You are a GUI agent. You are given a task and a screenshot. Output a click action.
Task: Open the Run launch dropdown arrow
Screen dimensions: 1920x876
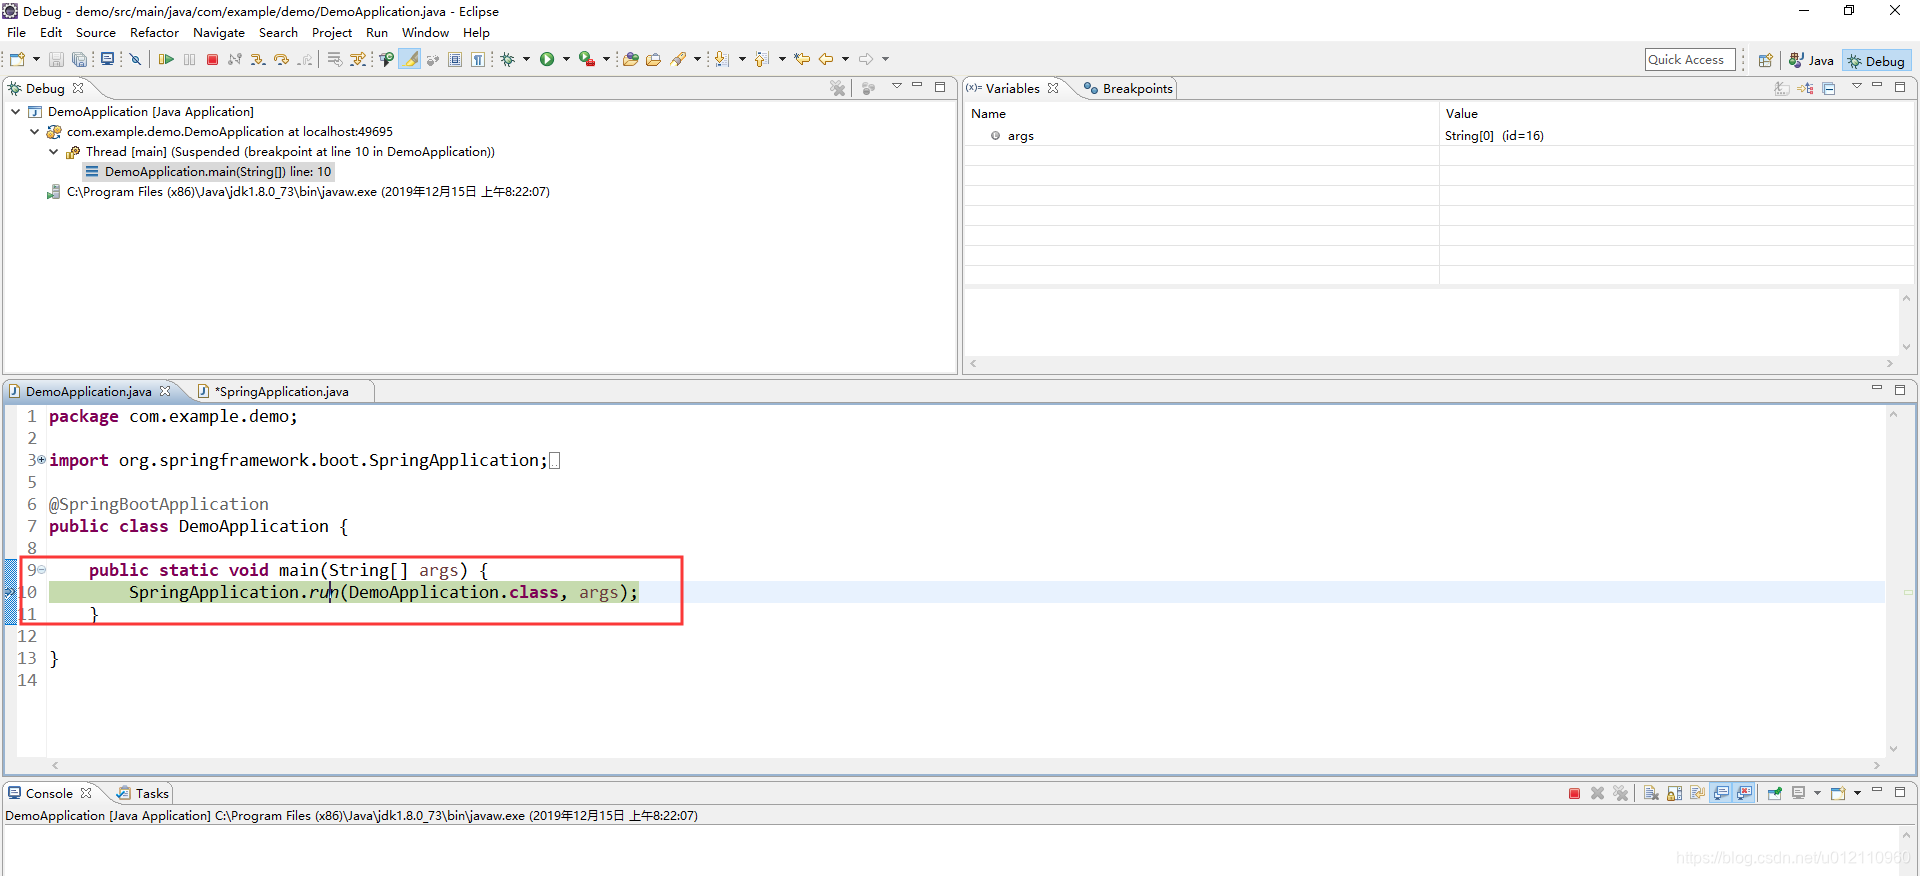pos(566,59)
